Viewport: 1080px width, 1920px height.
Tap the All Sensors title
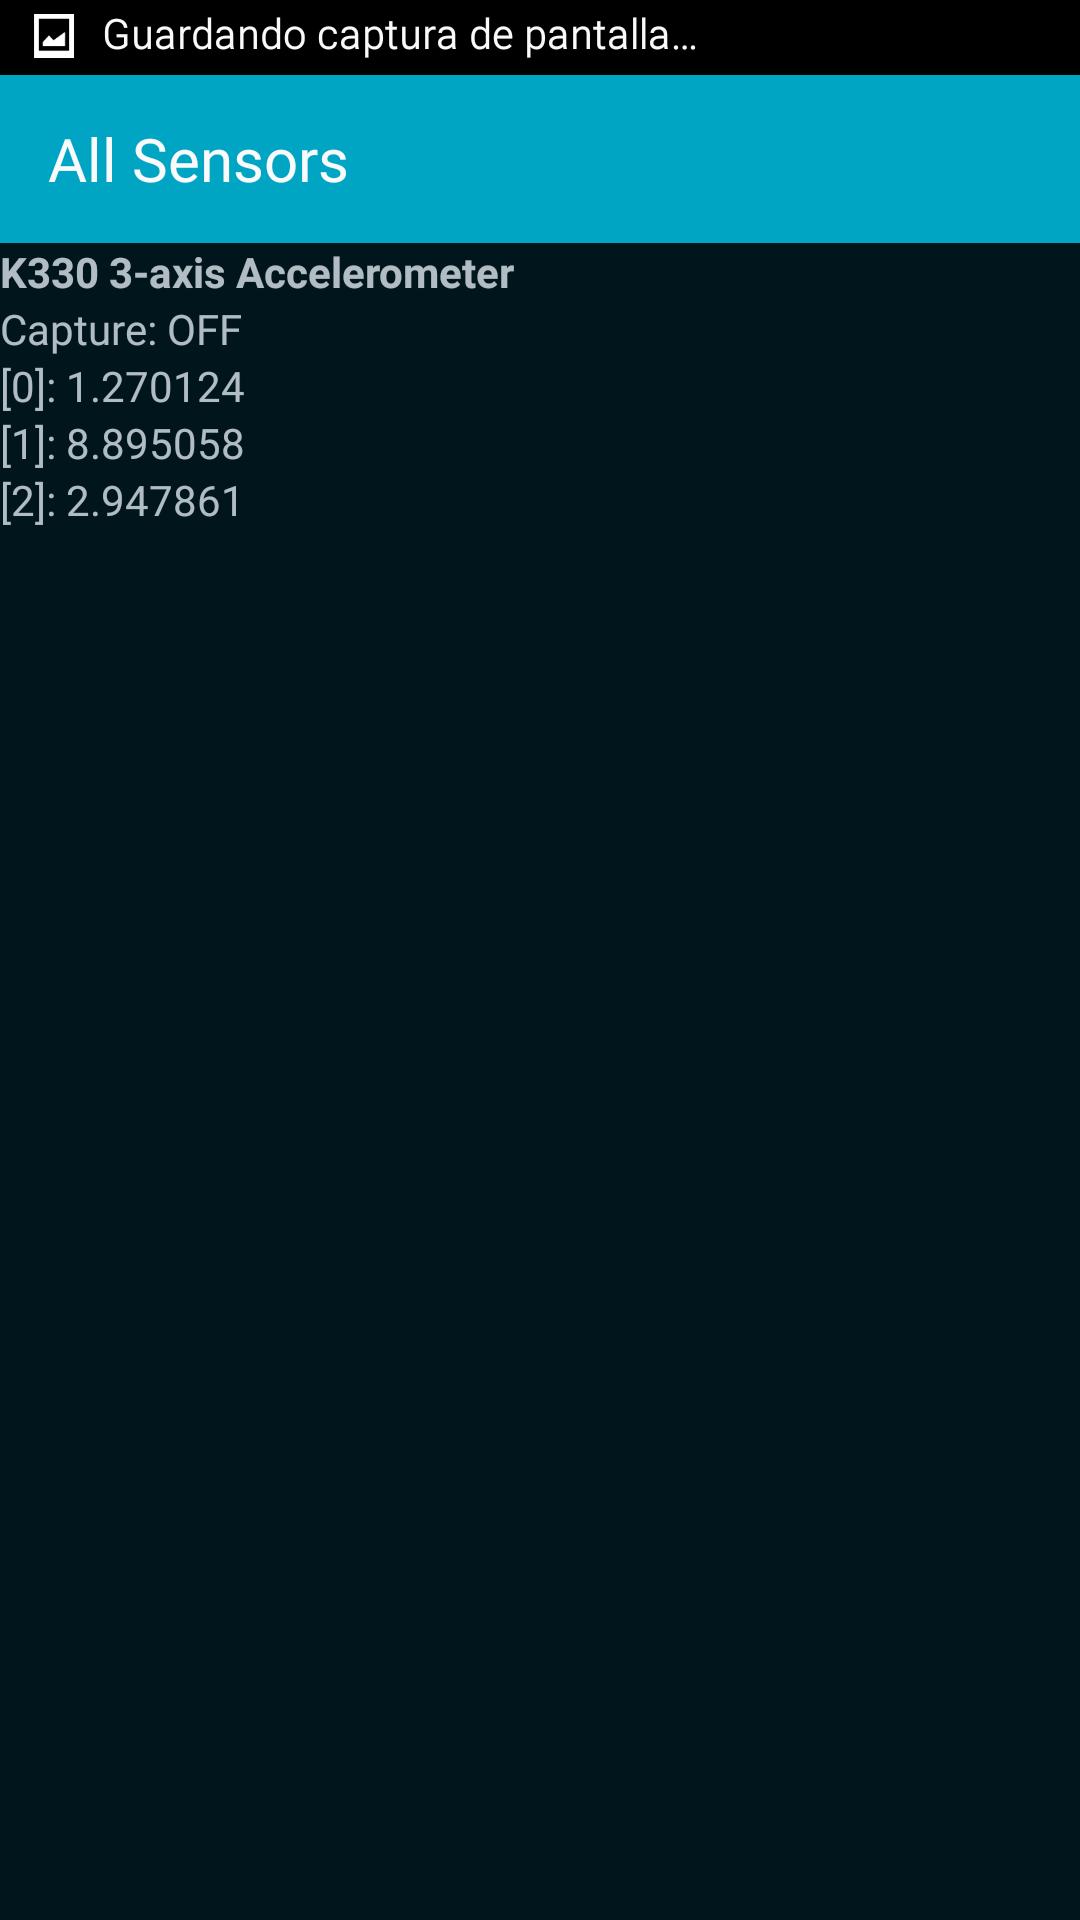point(198,161)
